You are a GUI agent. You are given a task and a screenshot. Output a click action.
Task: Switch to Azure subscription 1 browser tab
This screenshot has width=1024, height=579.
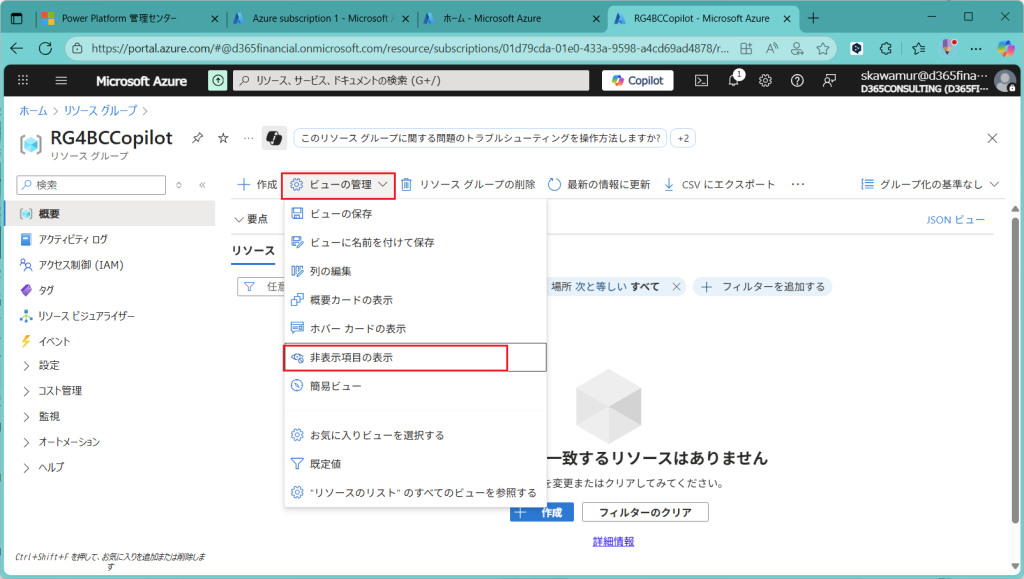321,18
